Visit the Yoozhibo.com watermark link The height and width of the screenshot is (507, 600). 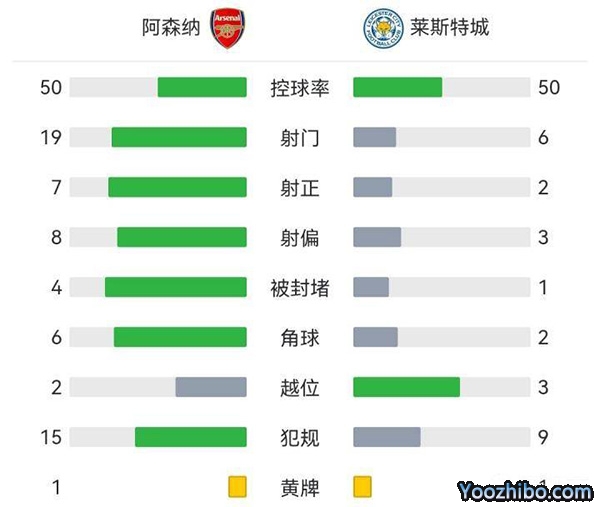[x=525, y=491]
